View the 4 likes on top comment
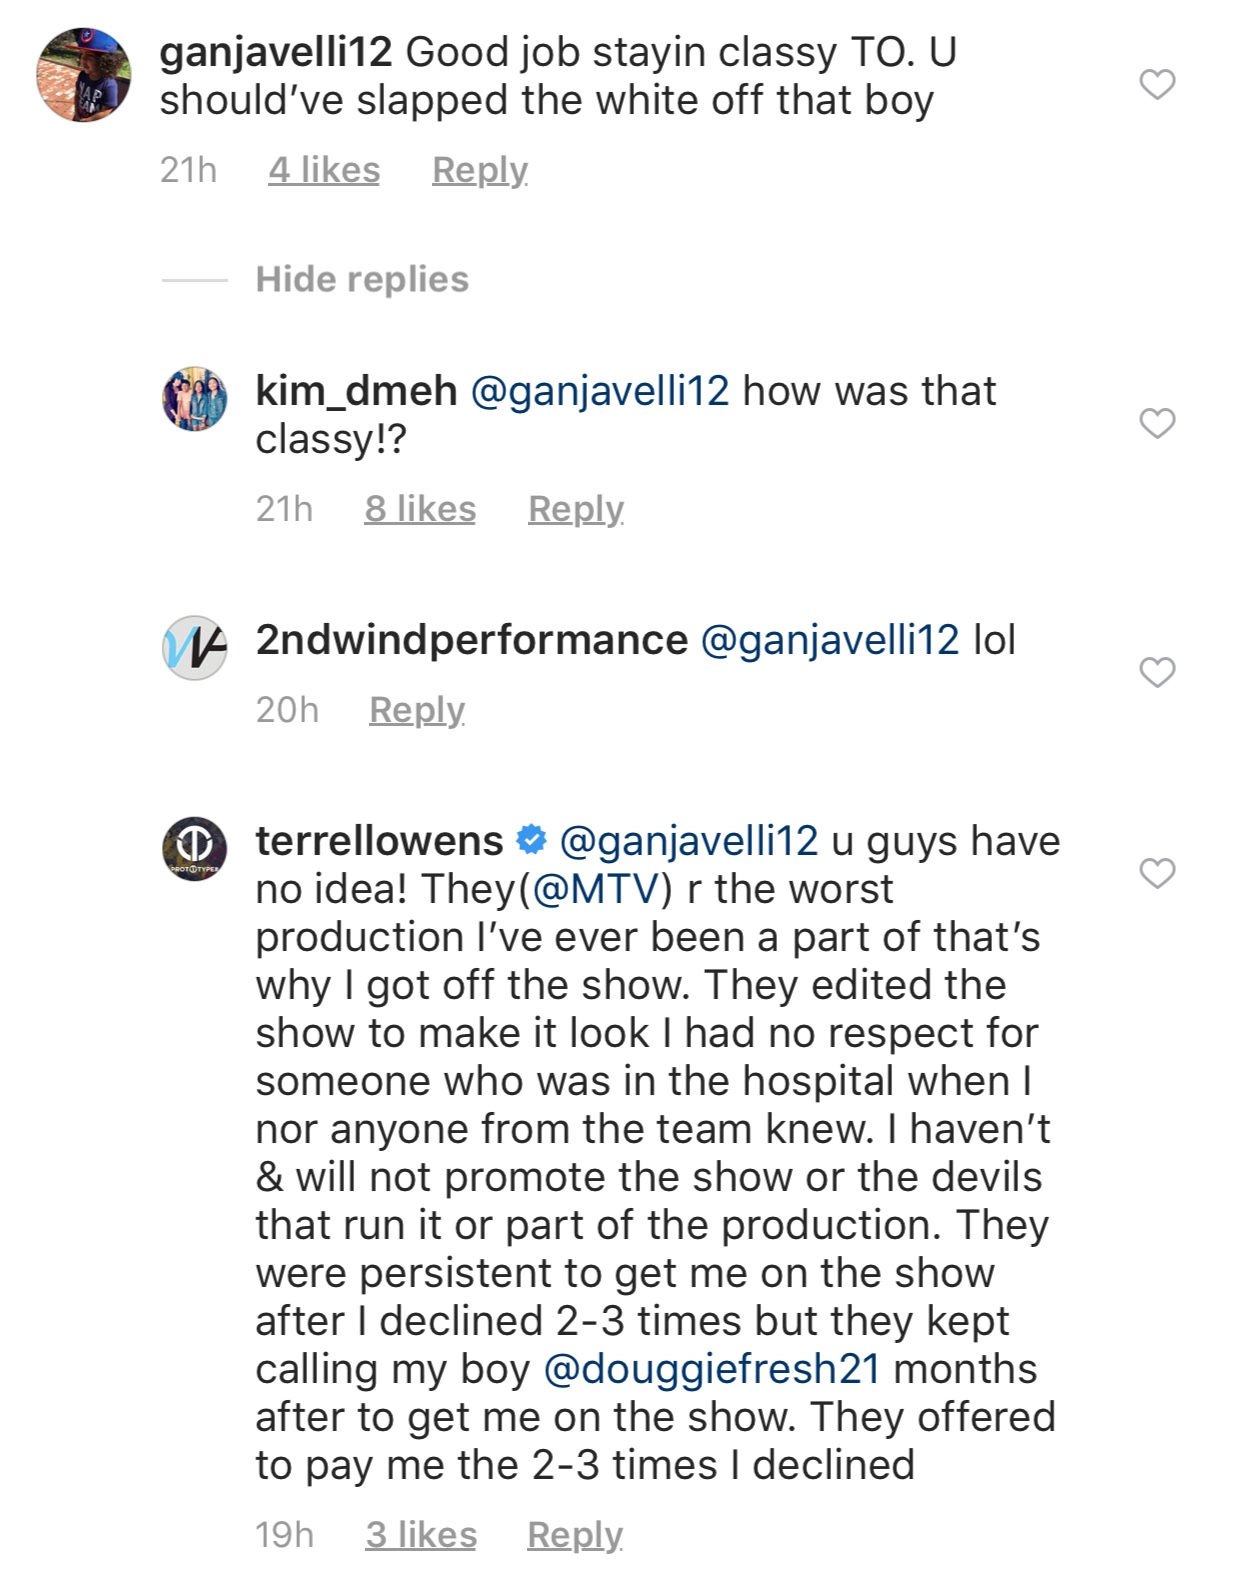This screenshot has height=1579, width=1242. coord(324,170)
